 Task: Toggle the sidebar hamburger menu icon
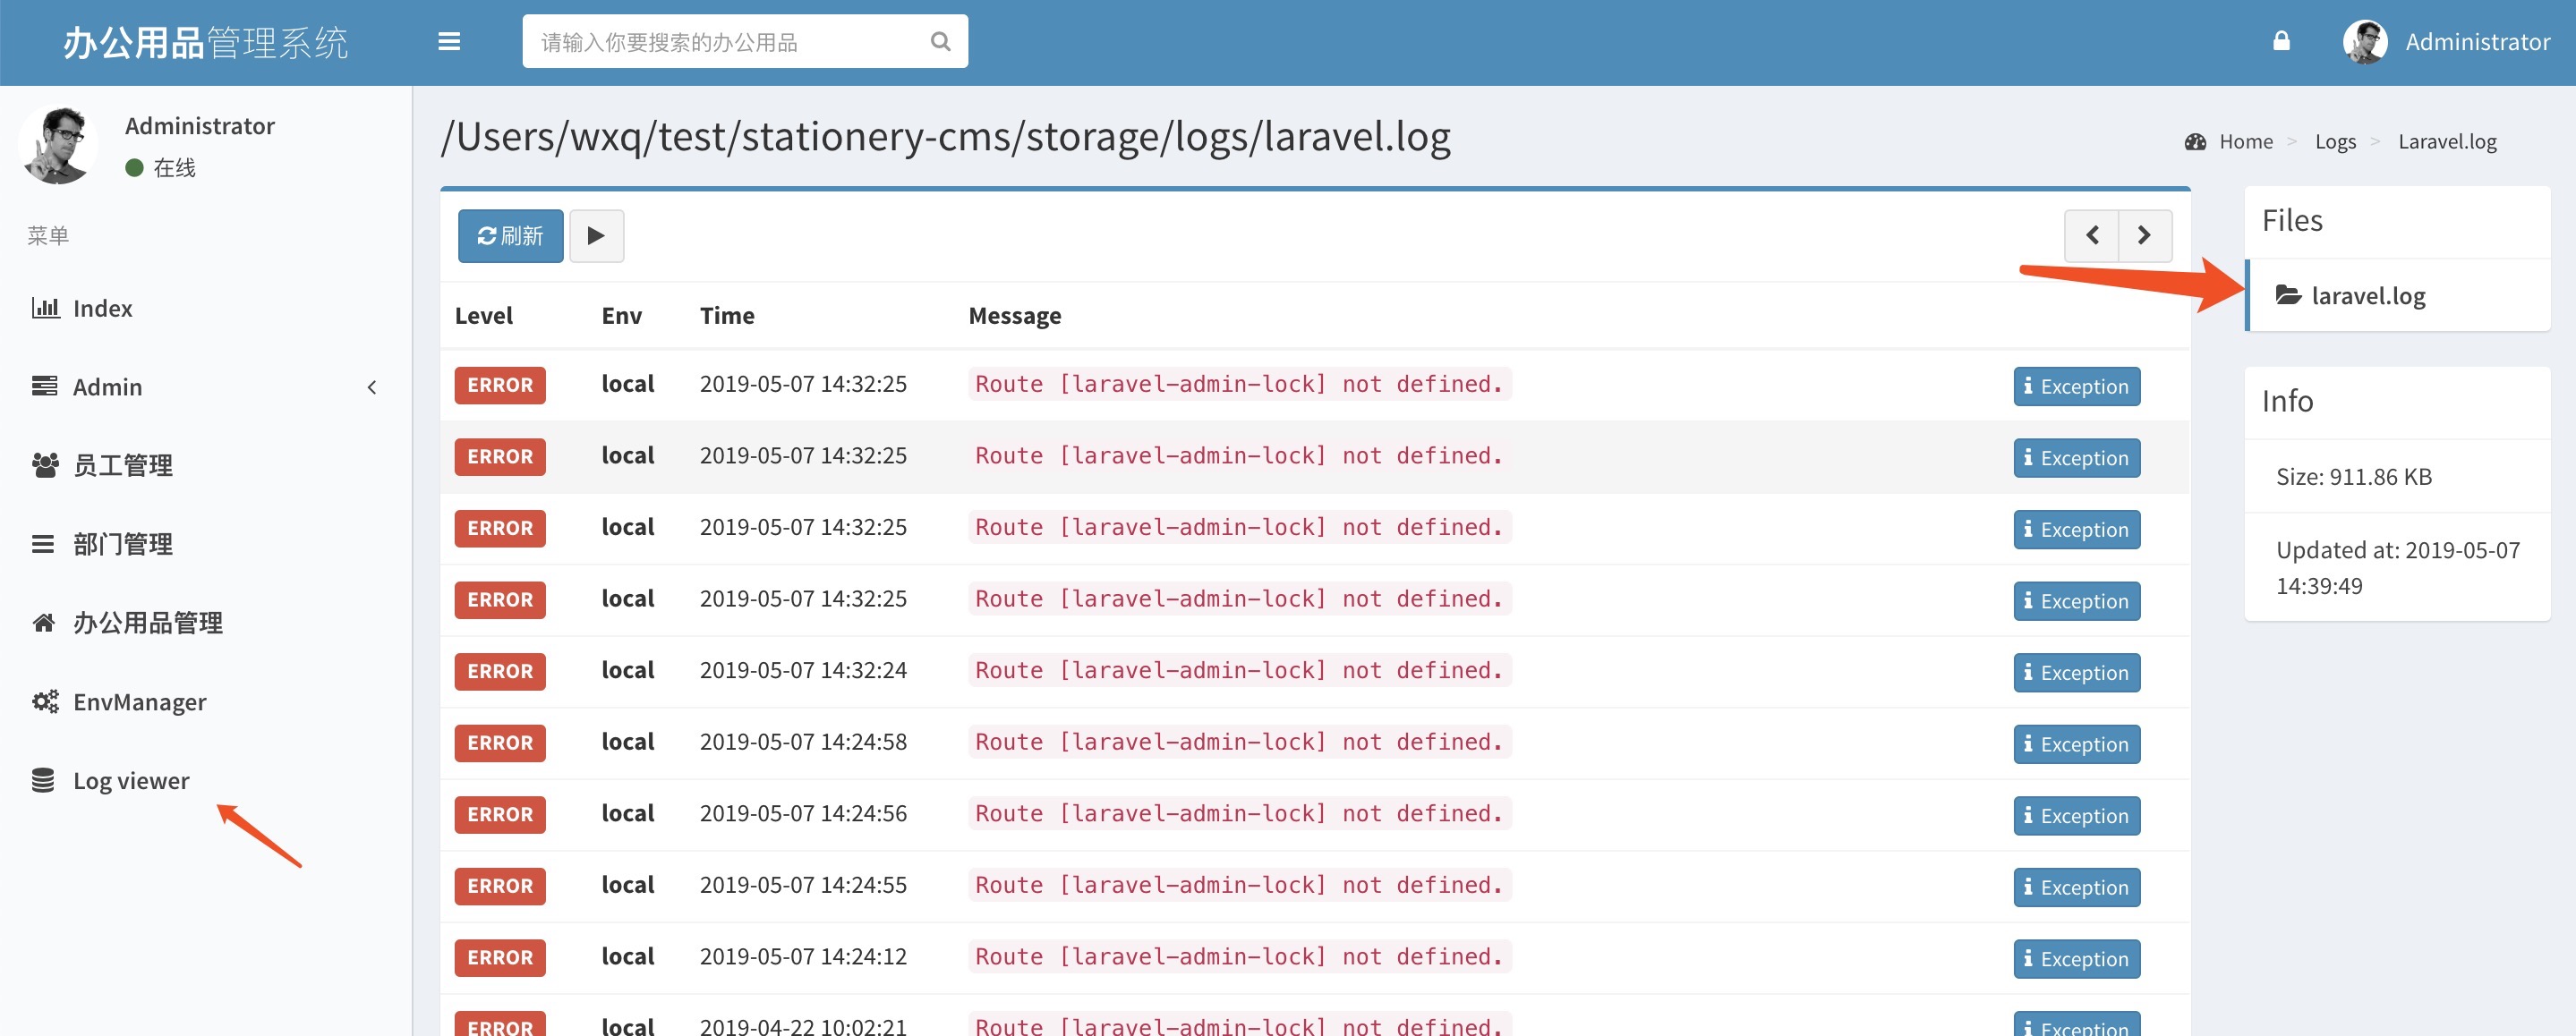pos(449,41)
